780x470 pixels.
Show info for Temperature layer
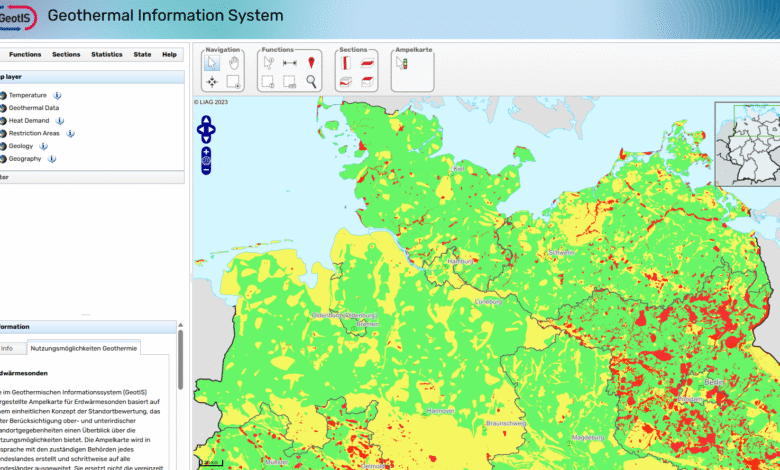click(57, 95)
